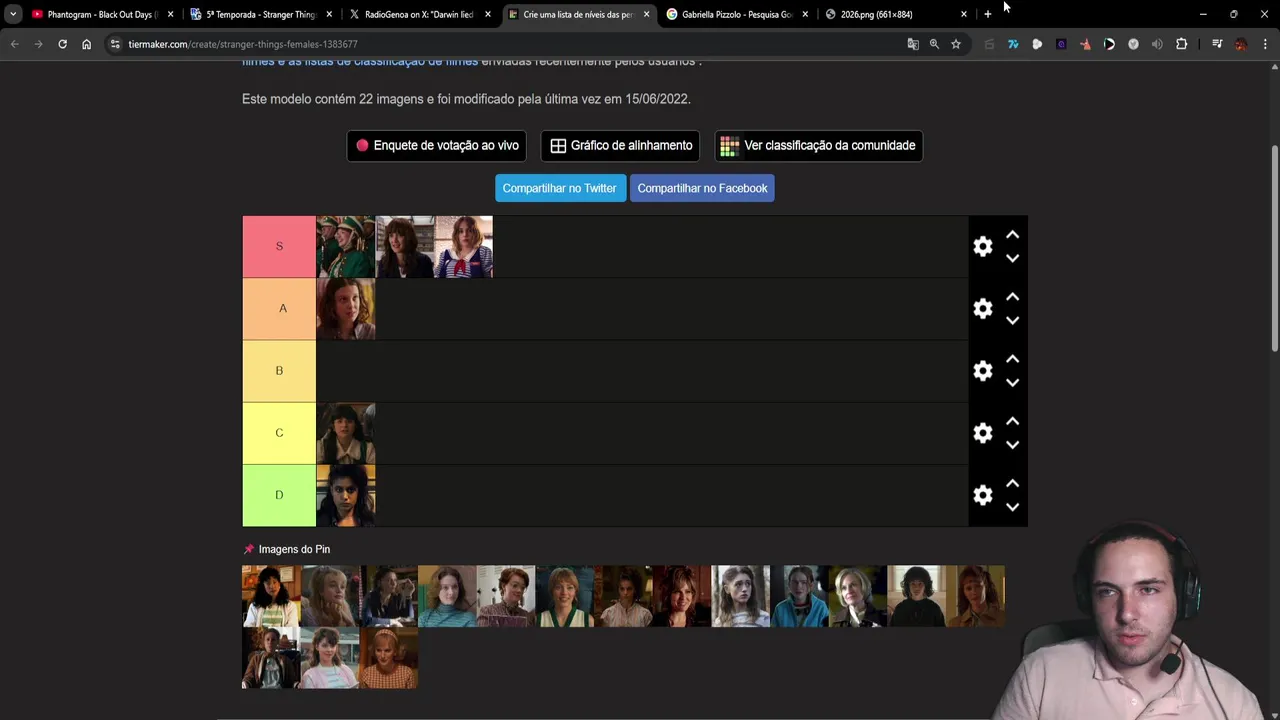Open Gráfico de alinhamento

pos(620,145)
